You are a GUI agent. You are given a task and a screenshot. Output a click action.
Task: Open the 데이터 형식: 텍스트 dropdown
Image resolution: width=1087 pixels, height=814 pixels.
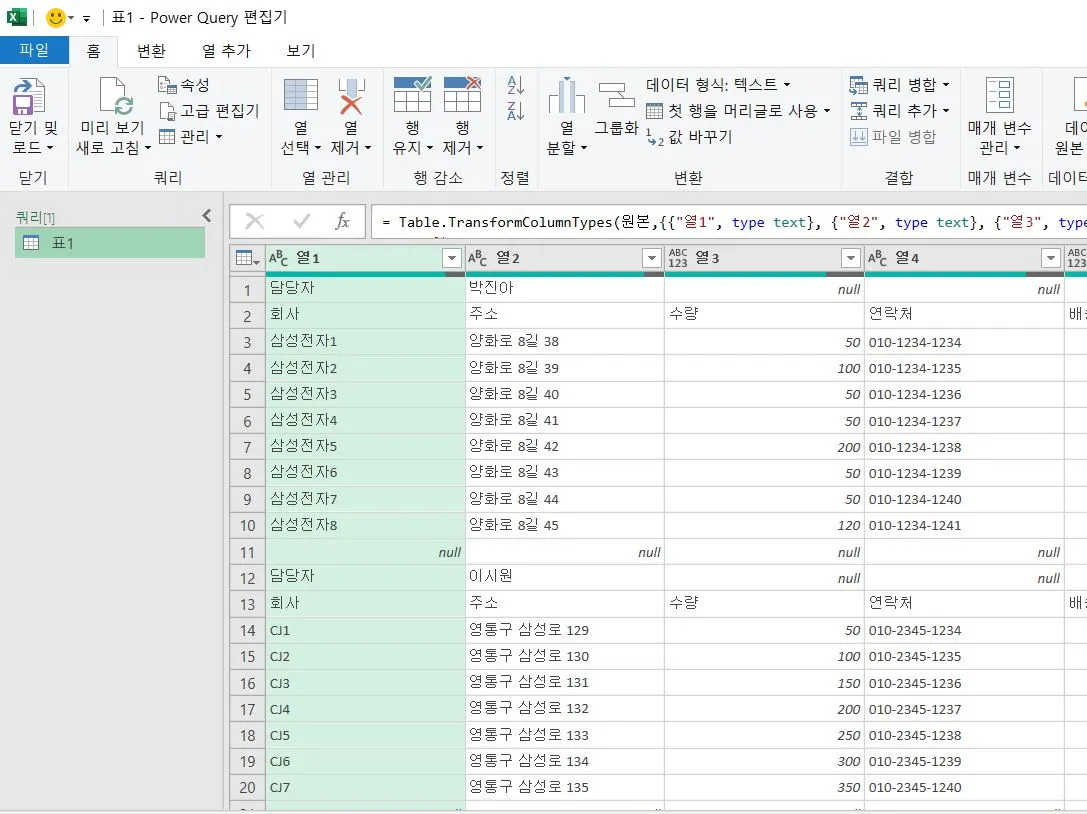tap(718, 85)
